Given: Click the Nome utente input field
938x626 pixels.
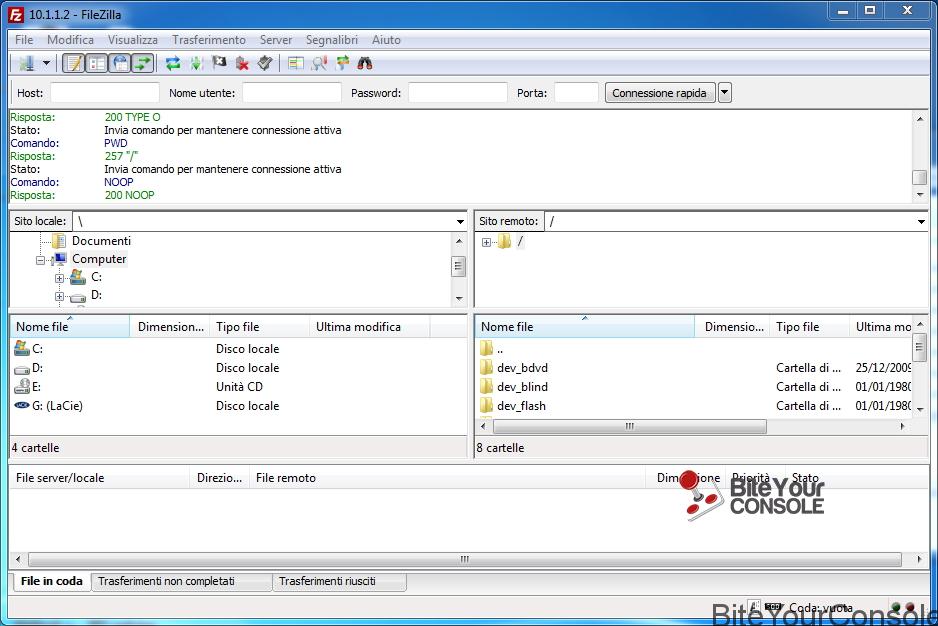Looking at the screenshot, I should tap(292, 93).
